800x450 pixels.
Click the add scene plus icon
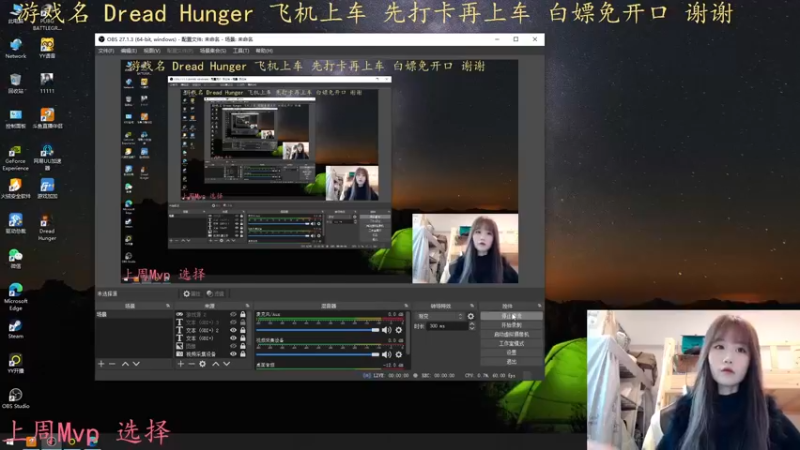pos(101,364)
